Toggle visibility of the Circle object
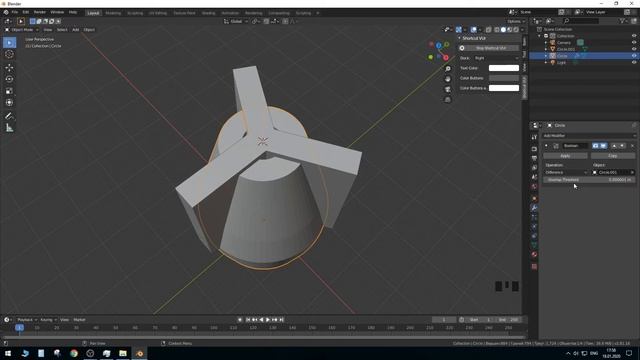 [634, 56]
